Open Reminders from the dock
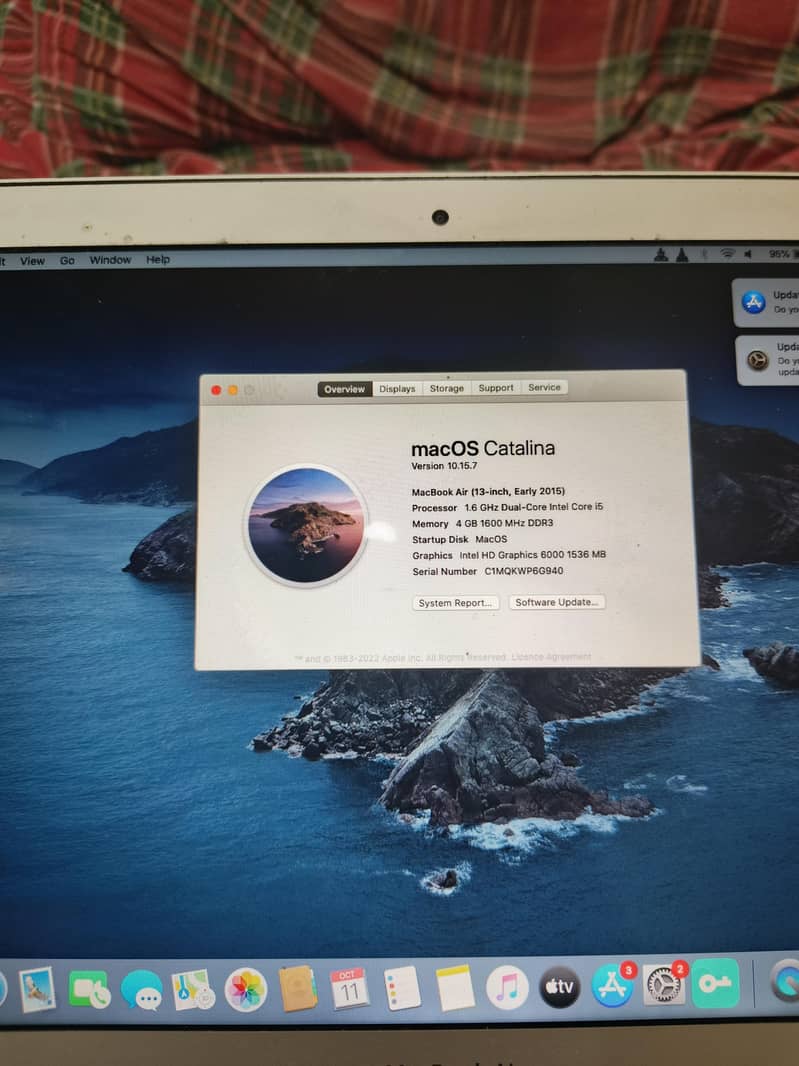This screenshot has width=799, height=1066. (402, 988)
